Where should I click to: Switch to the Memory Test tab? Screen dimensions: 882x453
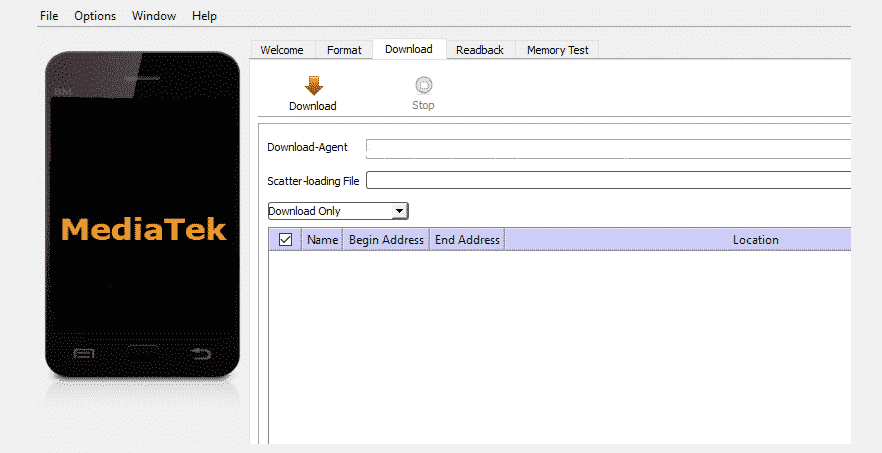click(x=558, y=50)
